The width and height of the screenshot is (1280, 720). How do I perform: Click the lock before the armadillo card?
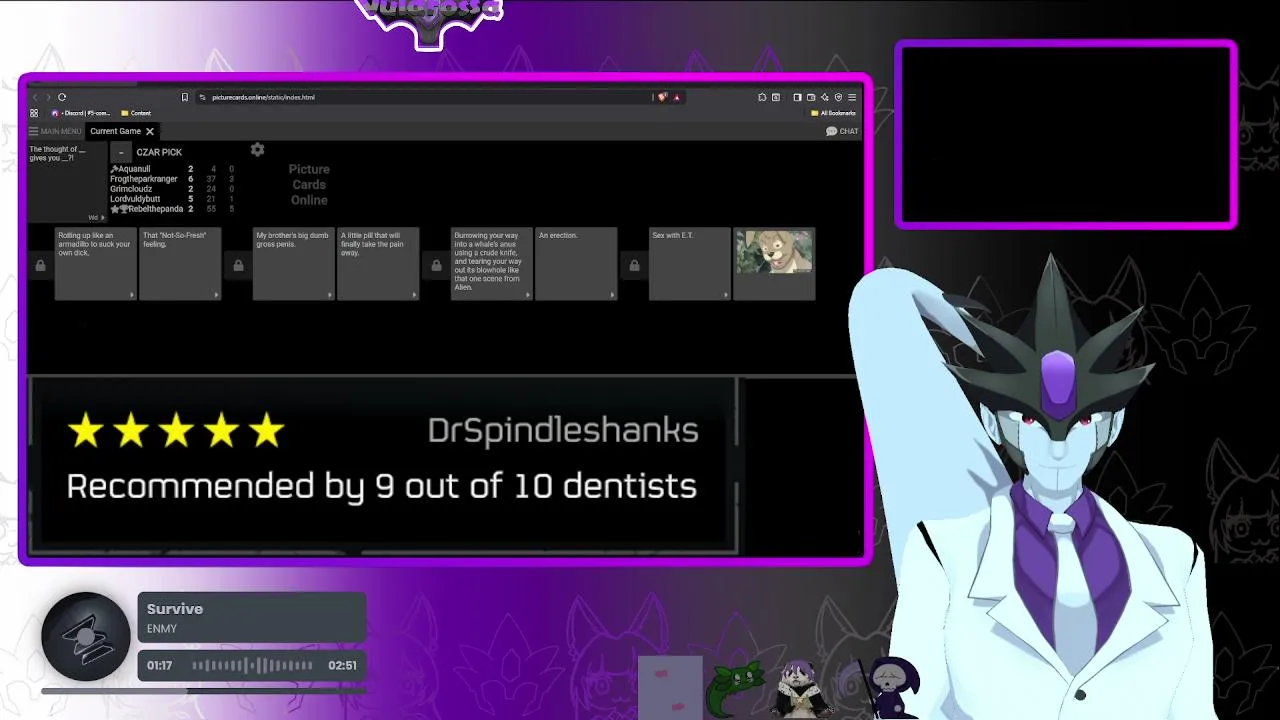tap(40, 266)
